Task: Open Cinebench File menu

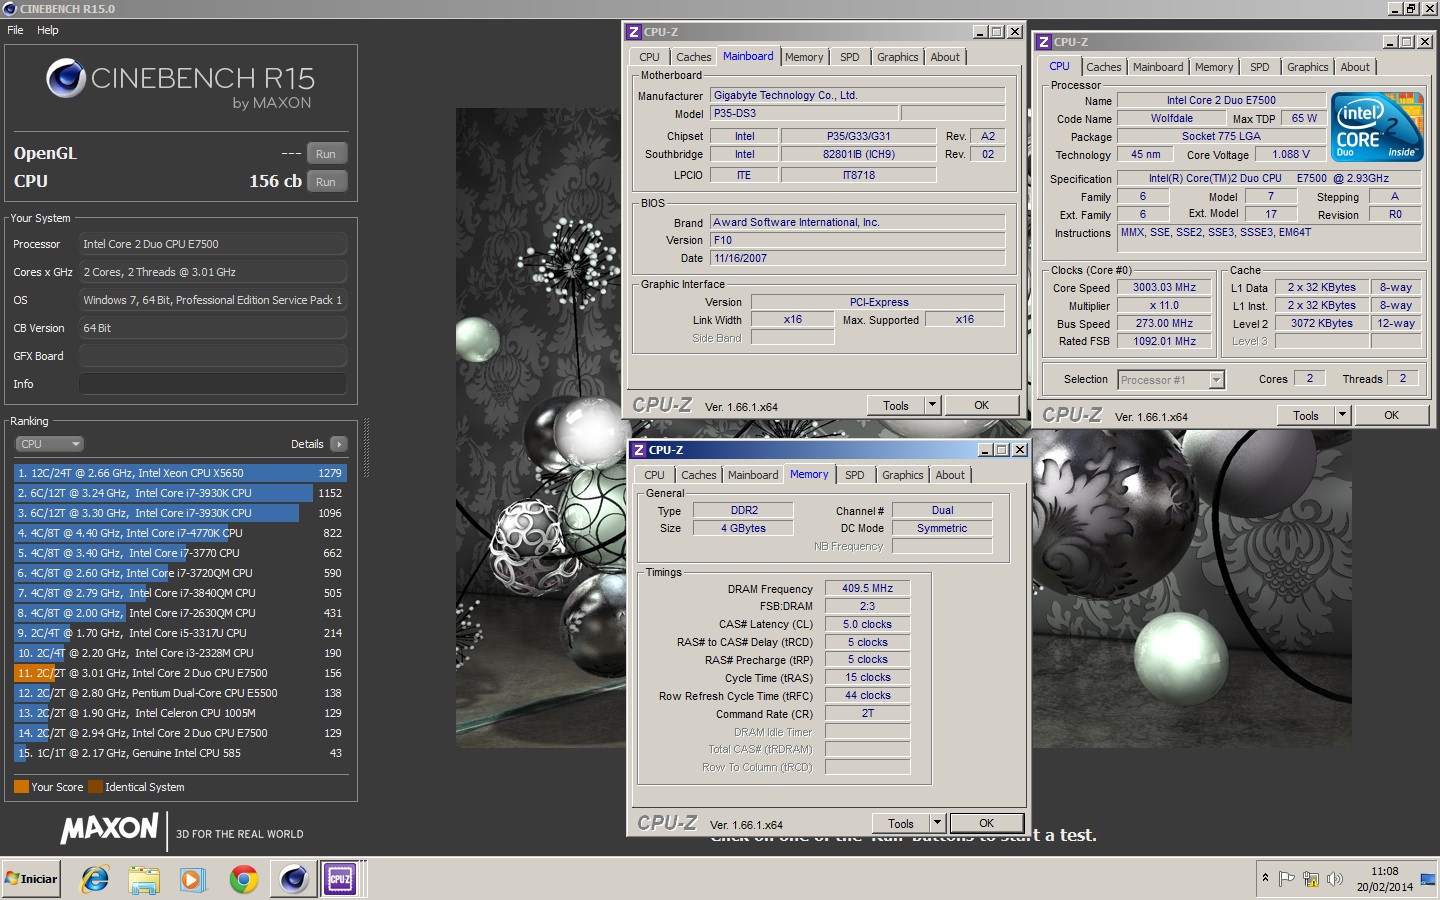Action: (x=15, y=30)
